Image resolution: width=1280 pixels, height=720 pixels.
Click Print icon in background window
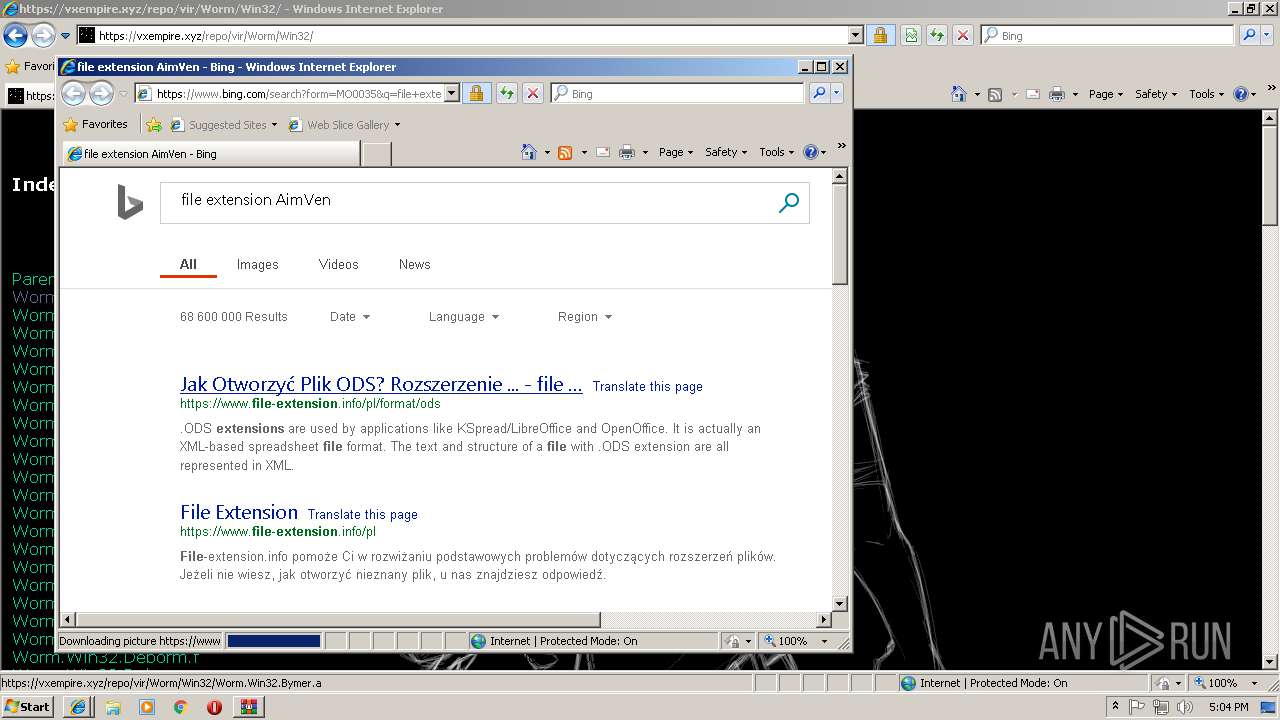pos(1057,94)
